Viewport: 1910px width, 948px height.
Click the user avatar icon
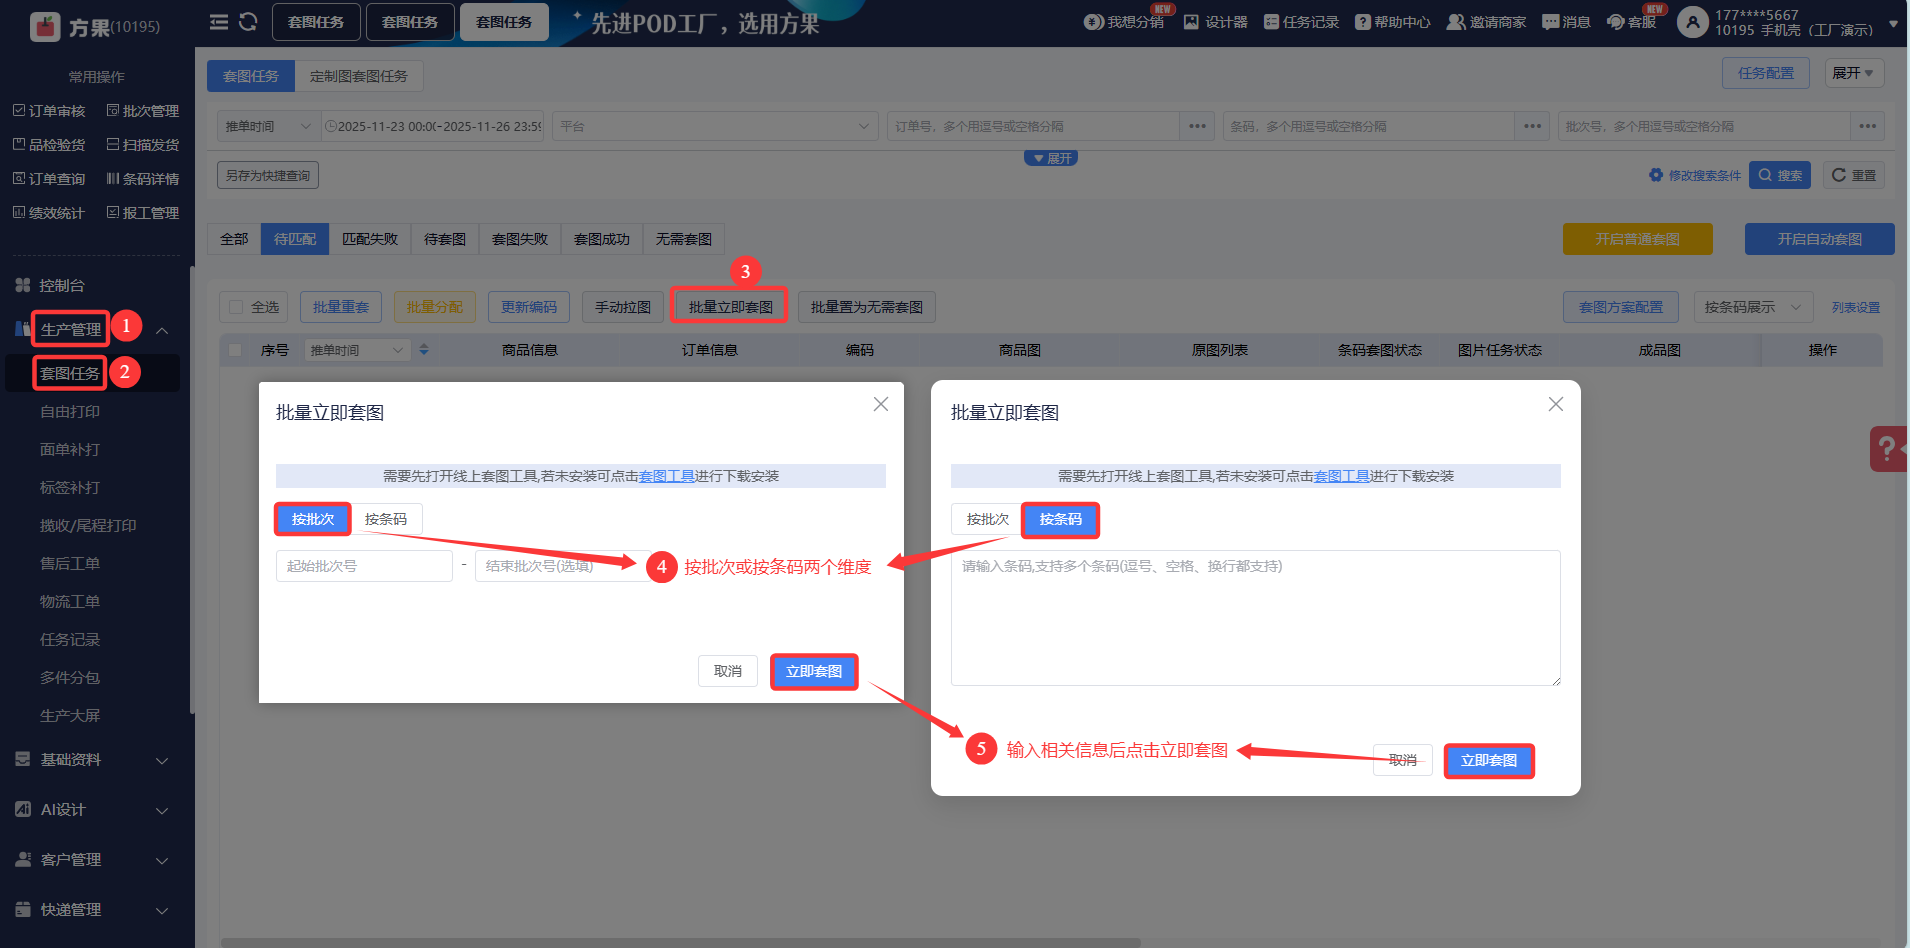pyautogui.click(x=1692, y=22)
